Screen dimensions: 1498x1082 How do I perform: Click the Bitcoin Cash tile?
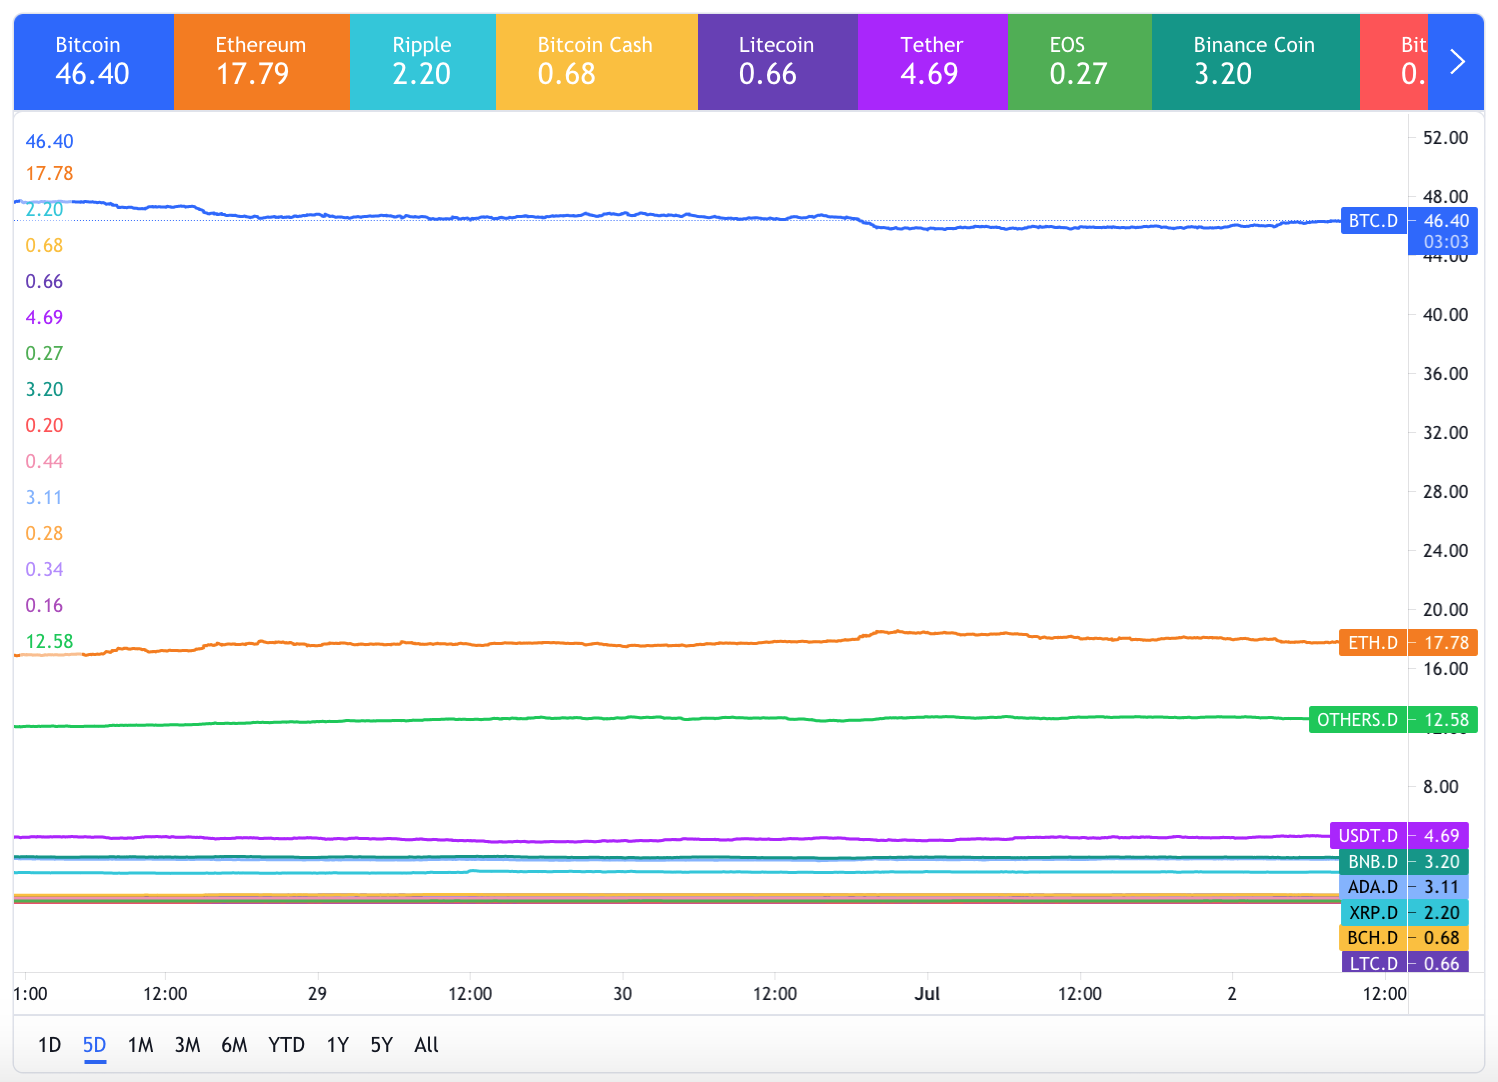[596, 62]
